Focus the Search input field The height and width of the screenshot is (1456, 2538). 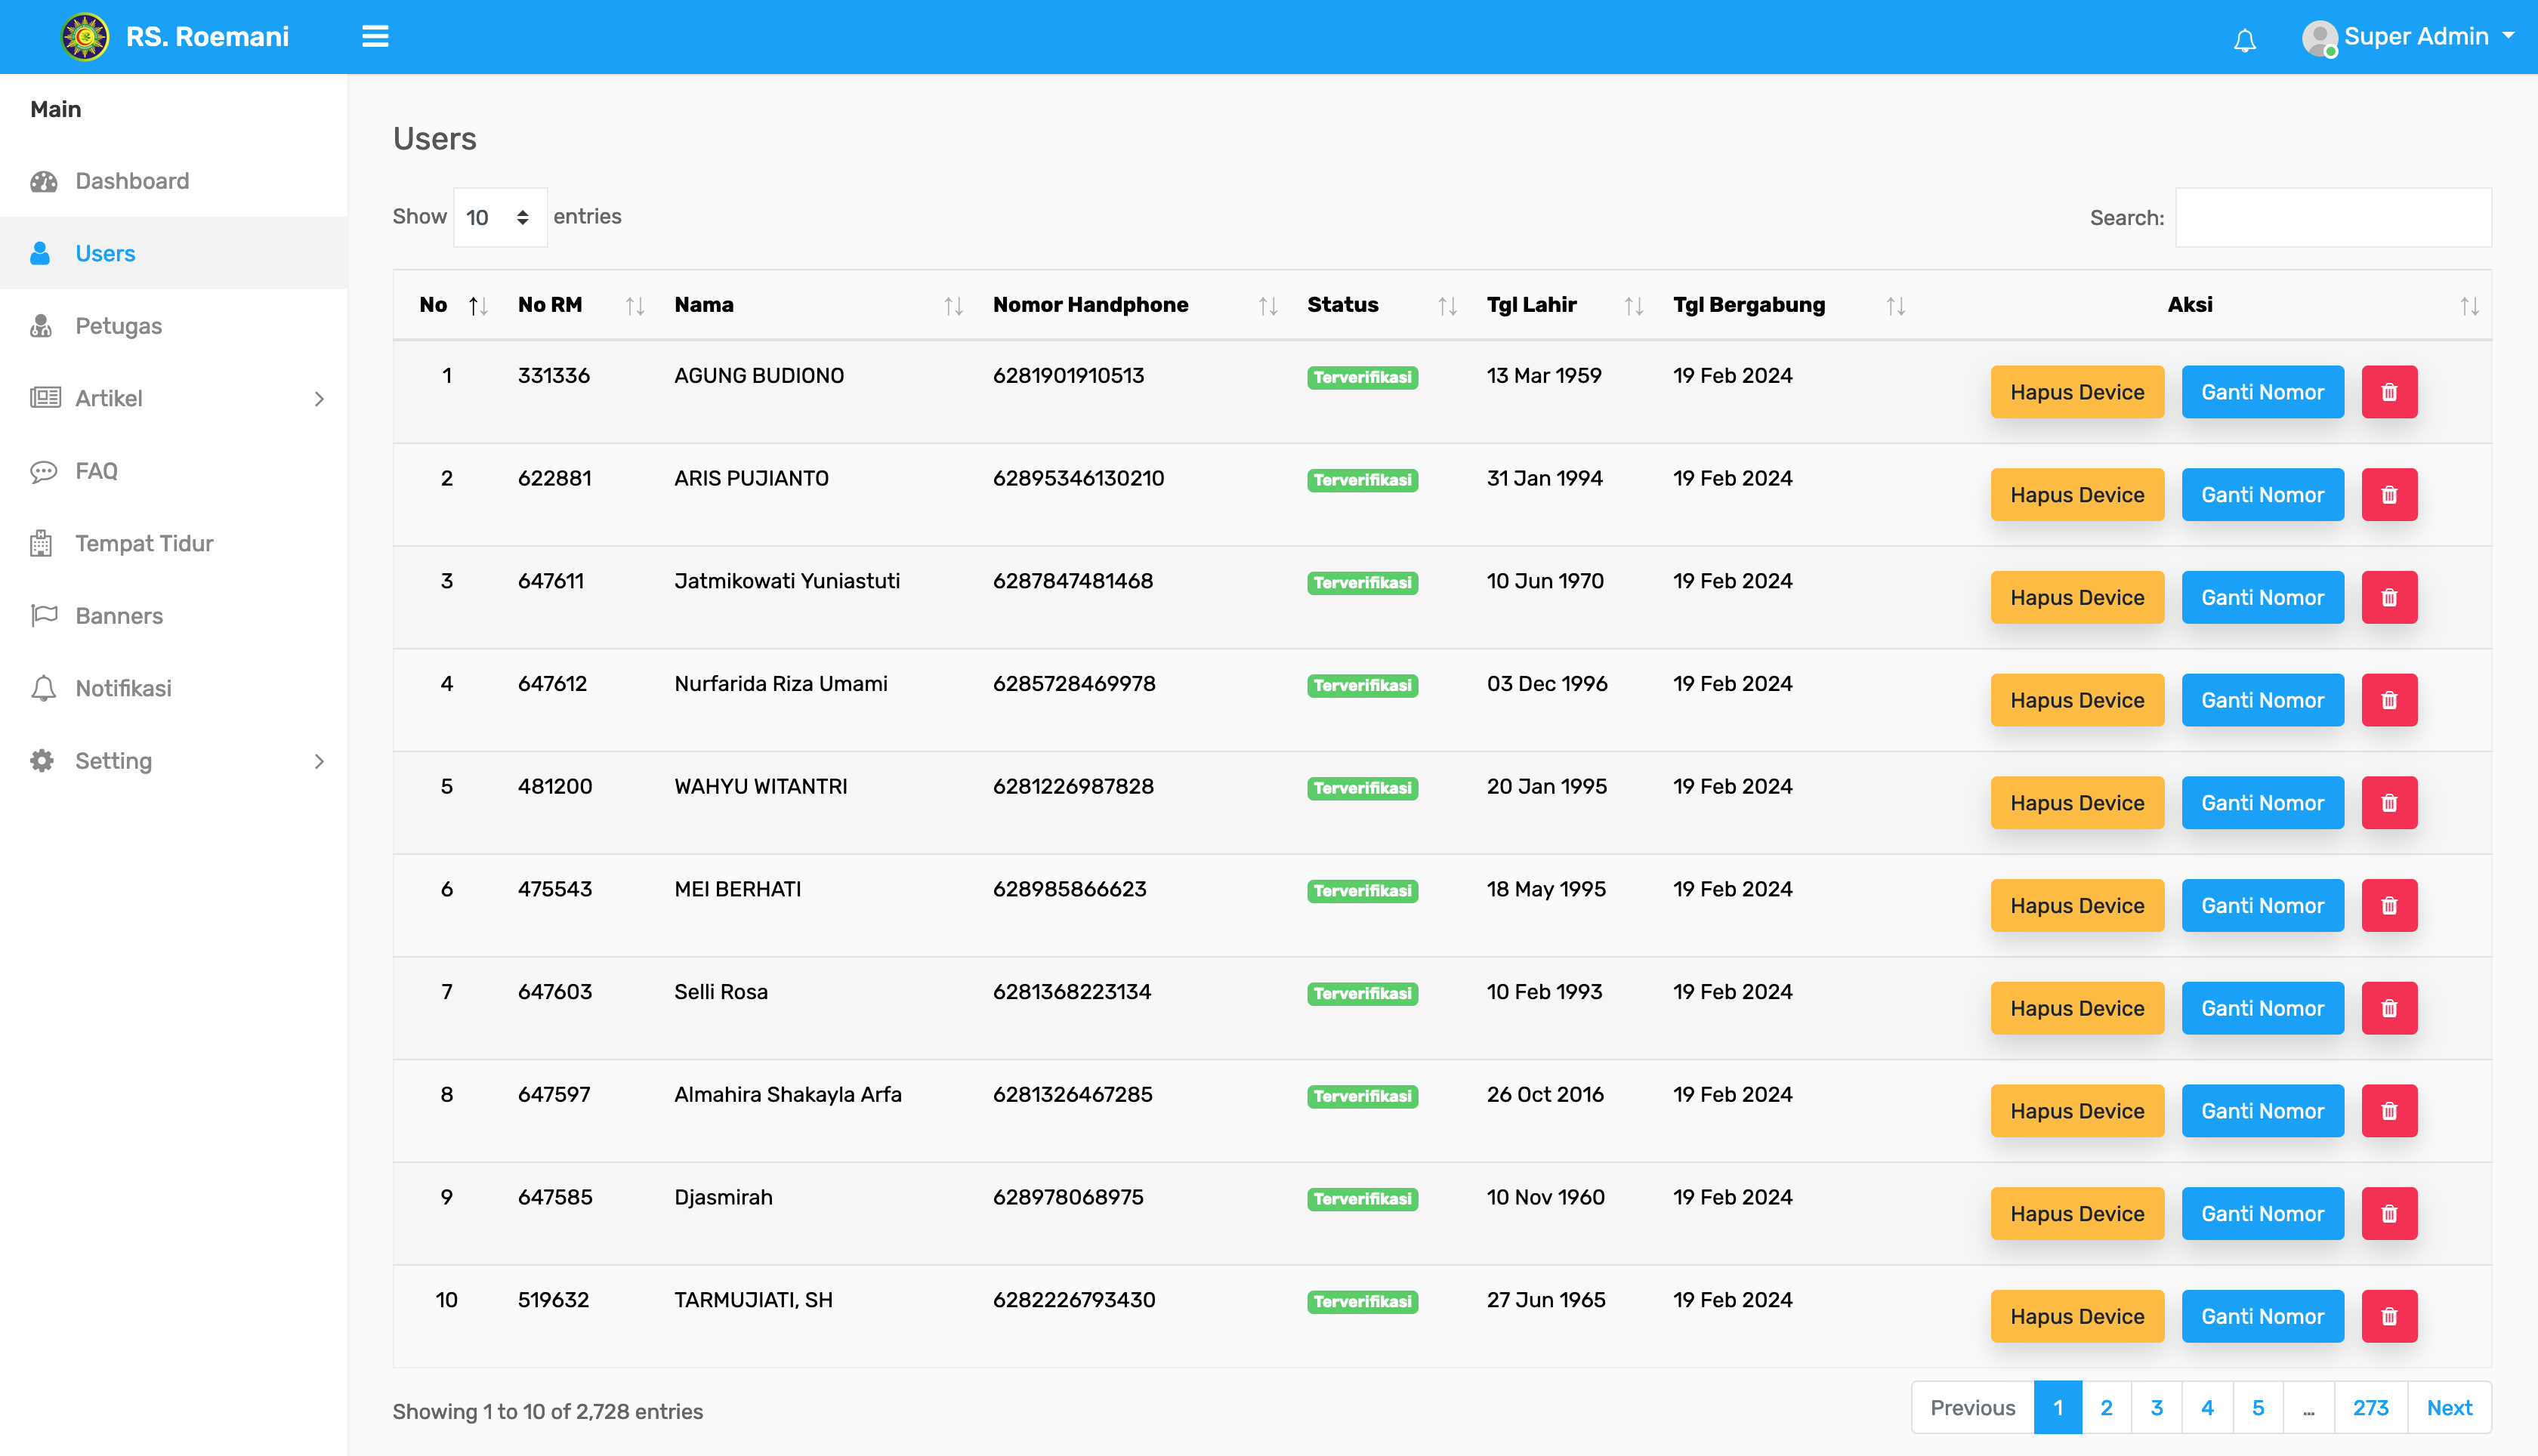tap(2333, 217)
